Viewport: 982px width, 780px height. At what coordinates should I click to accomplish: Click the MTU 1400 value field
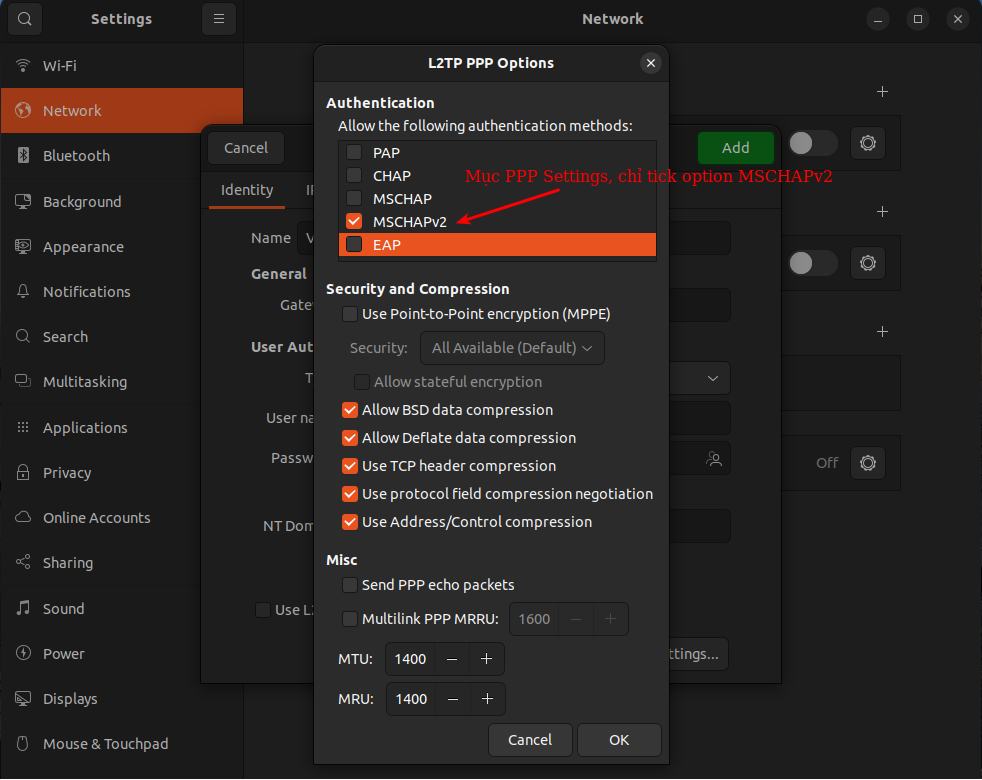click(x=410, y=659)
